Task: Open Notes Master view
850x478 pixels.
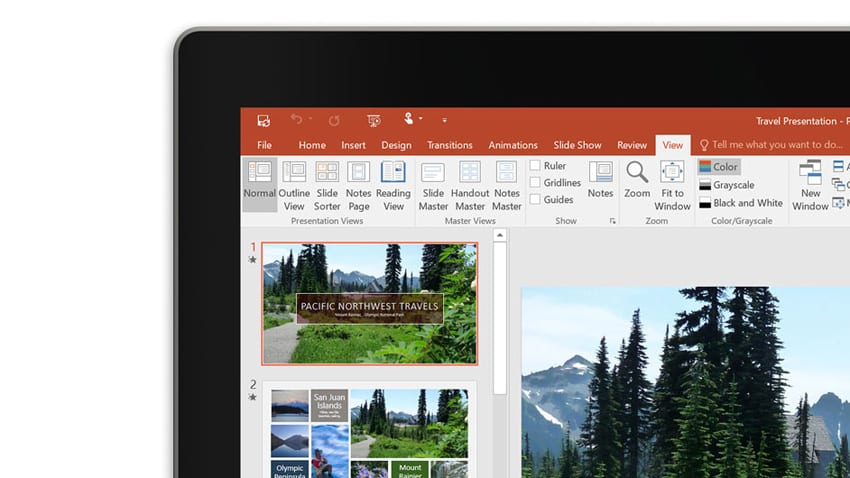Action: tap(507, 185)
